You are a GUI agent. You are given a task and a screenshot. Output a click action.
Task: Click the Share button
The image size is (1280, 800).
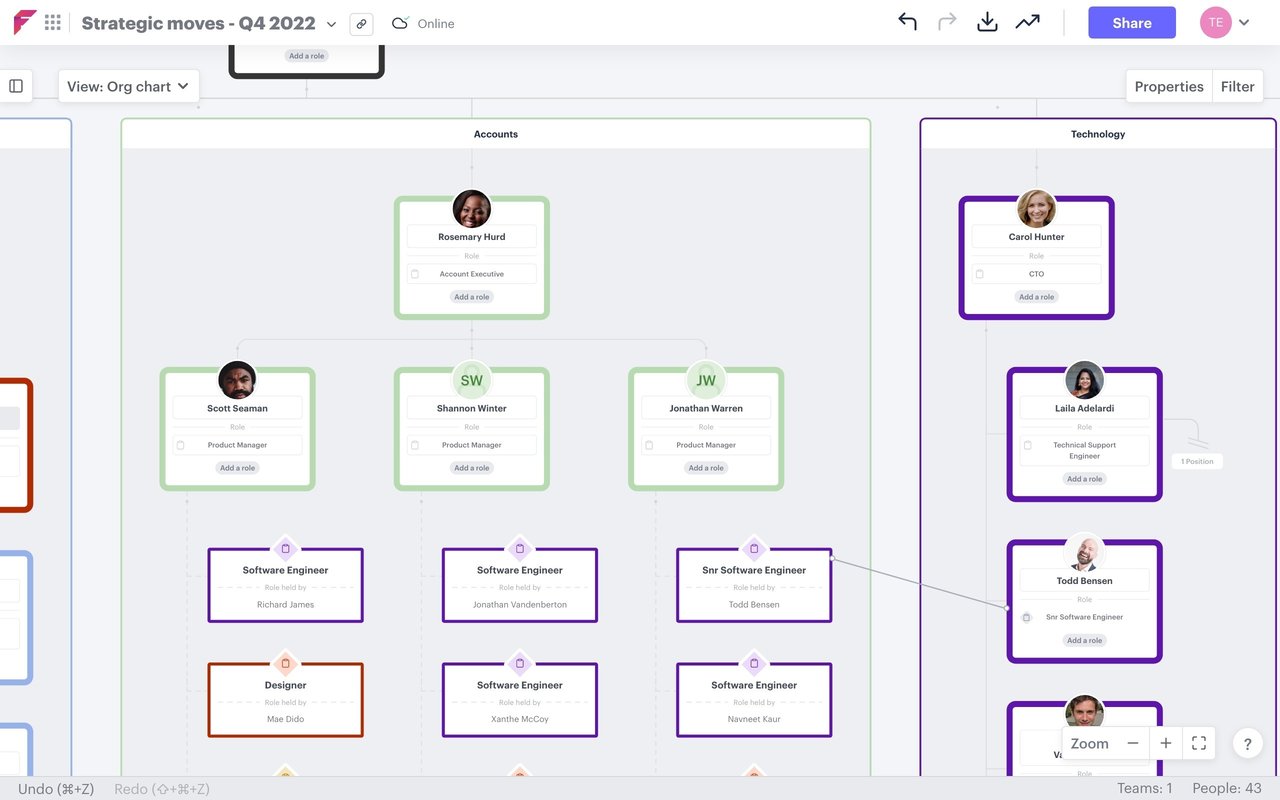(1131, 22)
